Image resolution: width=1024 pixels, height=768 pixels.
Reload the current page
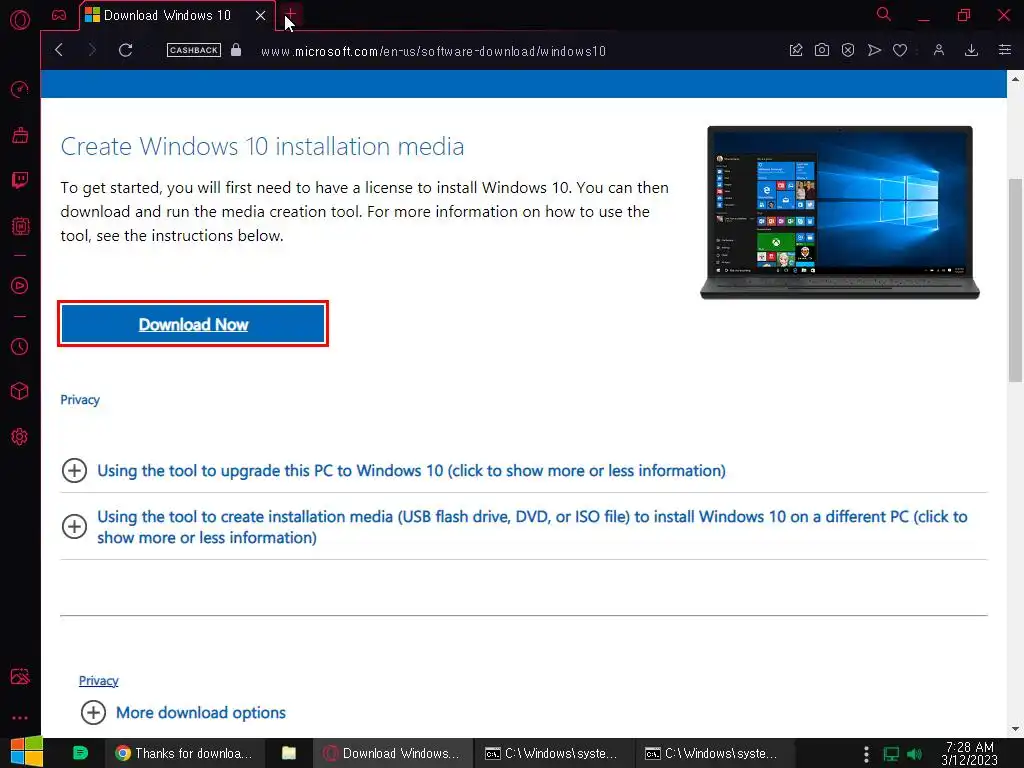click(x=125, y=50)
